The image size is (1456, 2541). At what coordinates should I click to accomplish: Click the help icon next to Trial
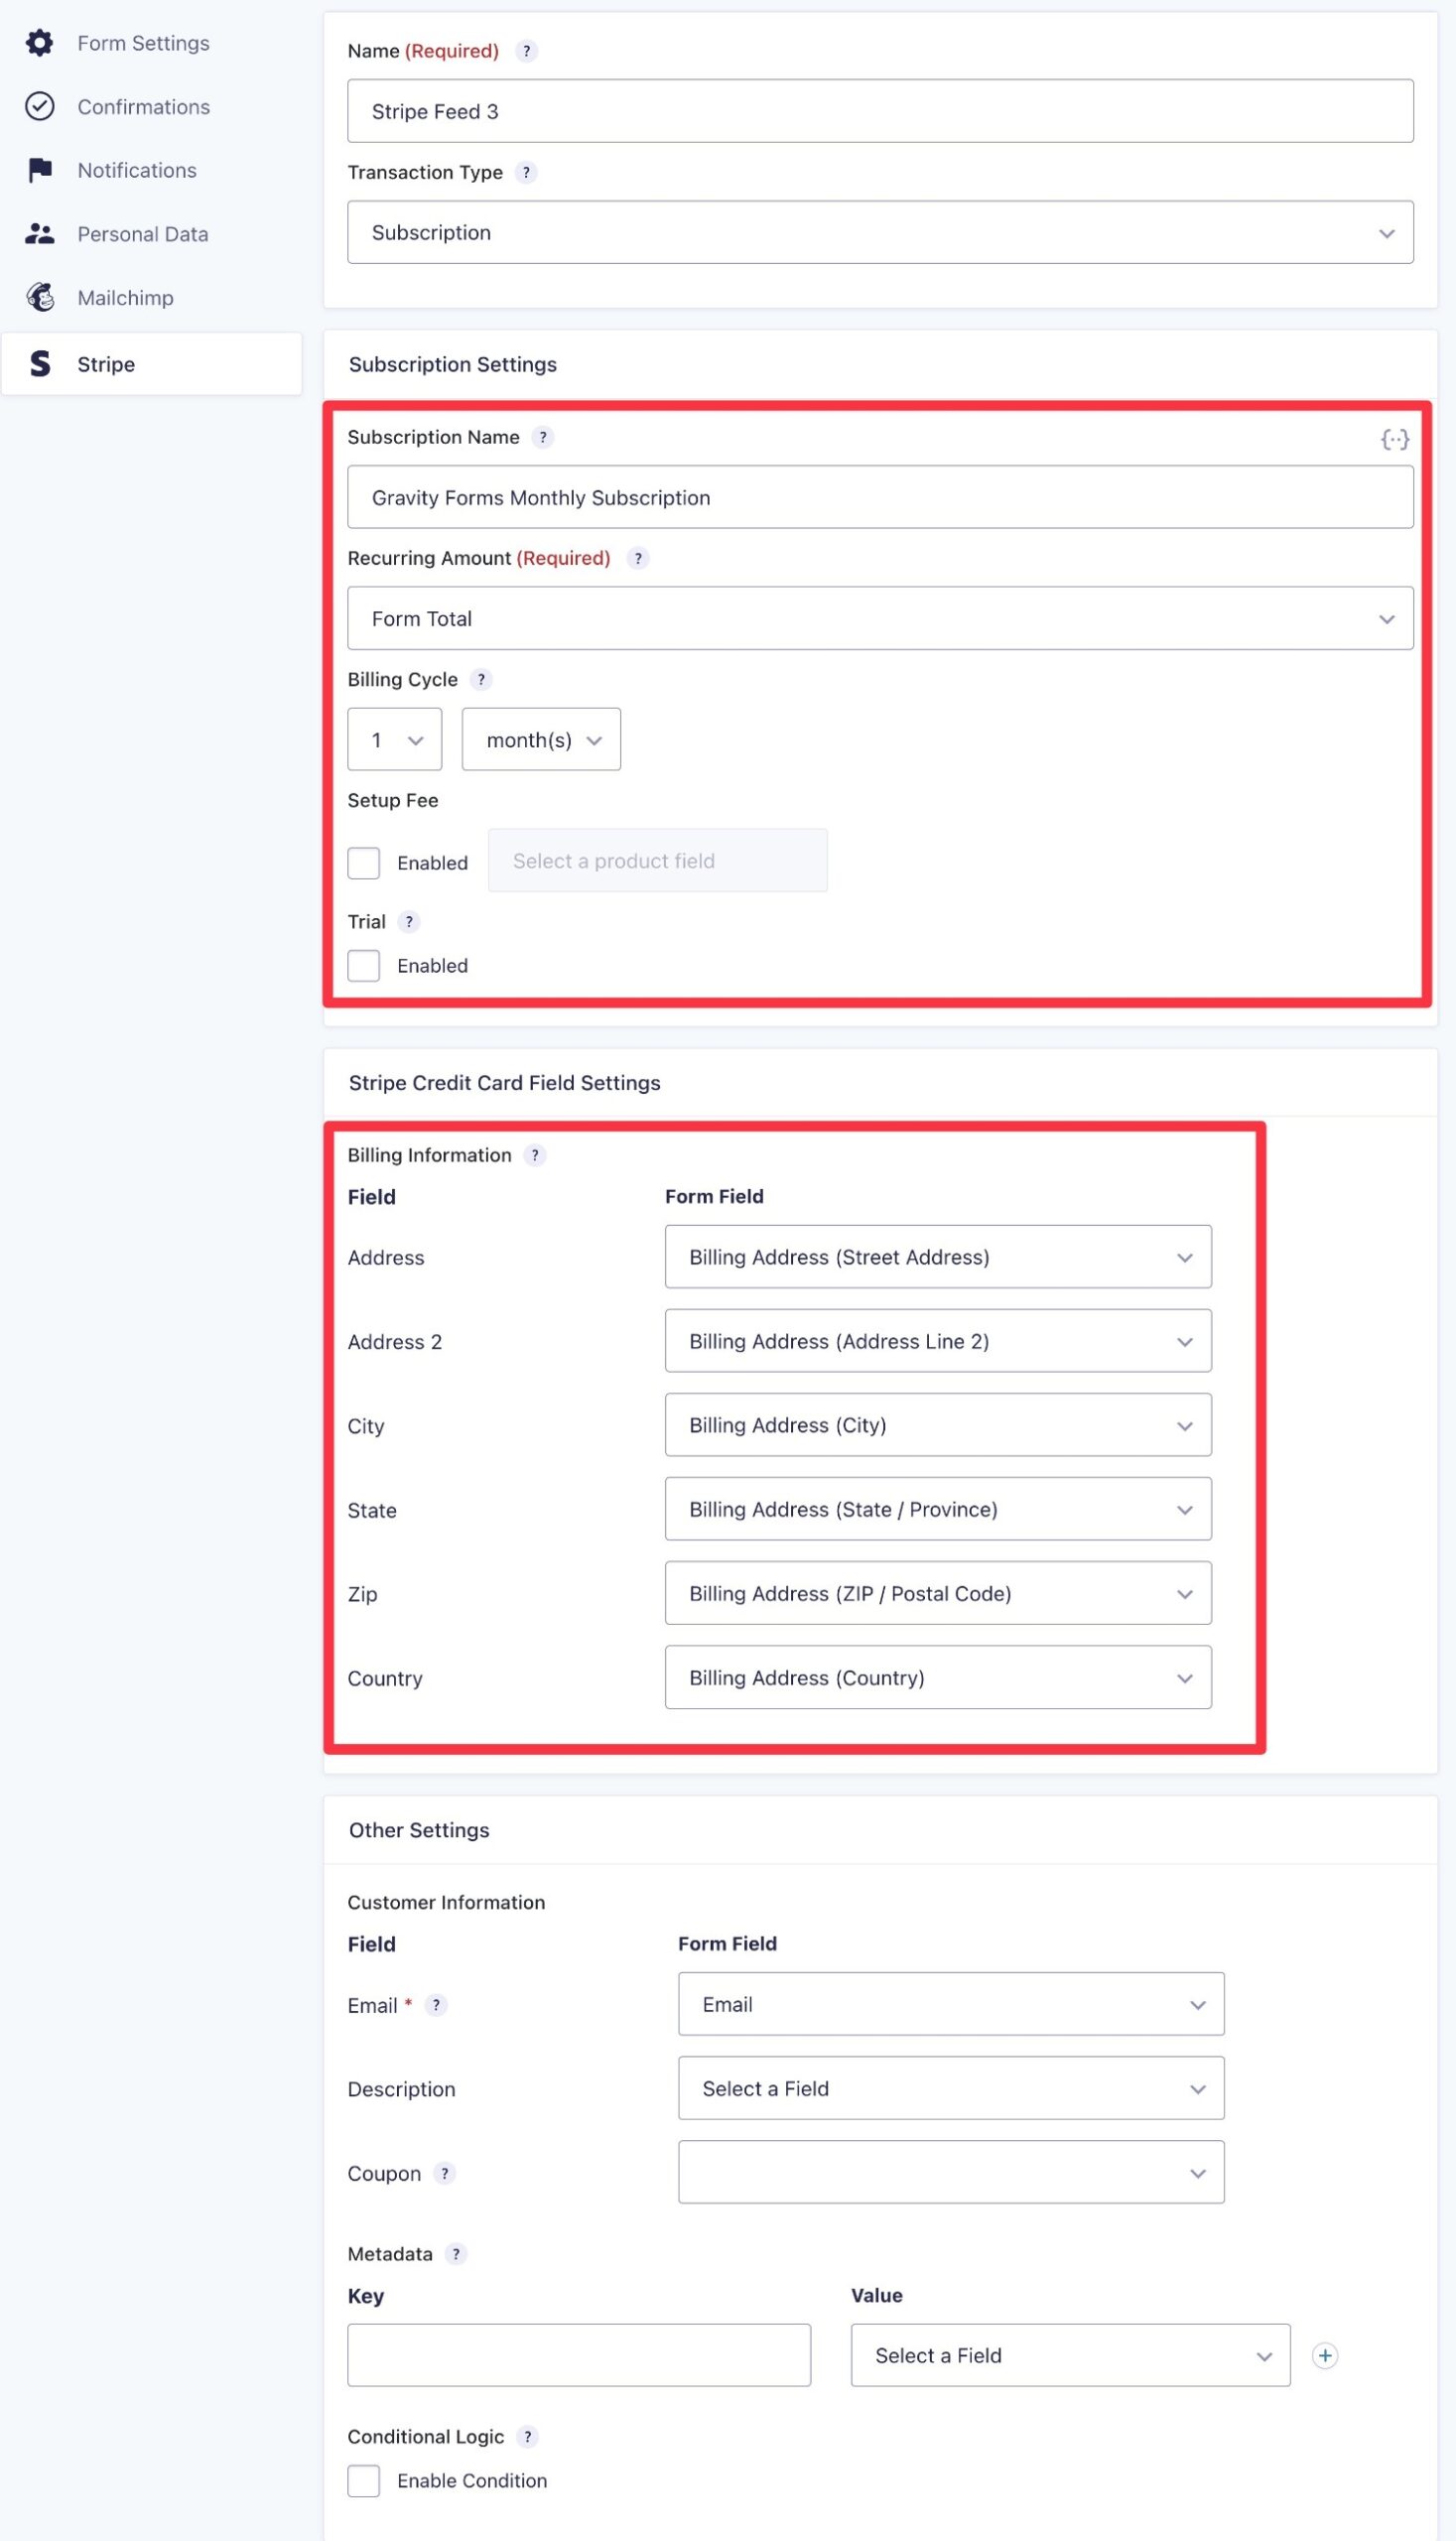point(409,921)
